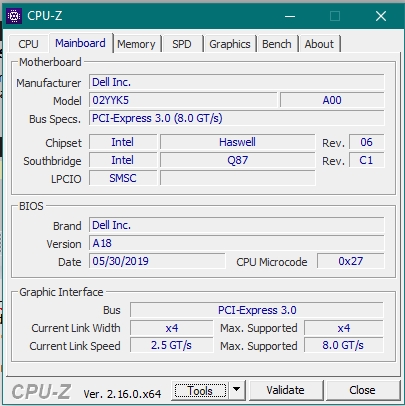Screen dimensions: 405x406
Task: Click the Tools button
Action: click(200, 390)
